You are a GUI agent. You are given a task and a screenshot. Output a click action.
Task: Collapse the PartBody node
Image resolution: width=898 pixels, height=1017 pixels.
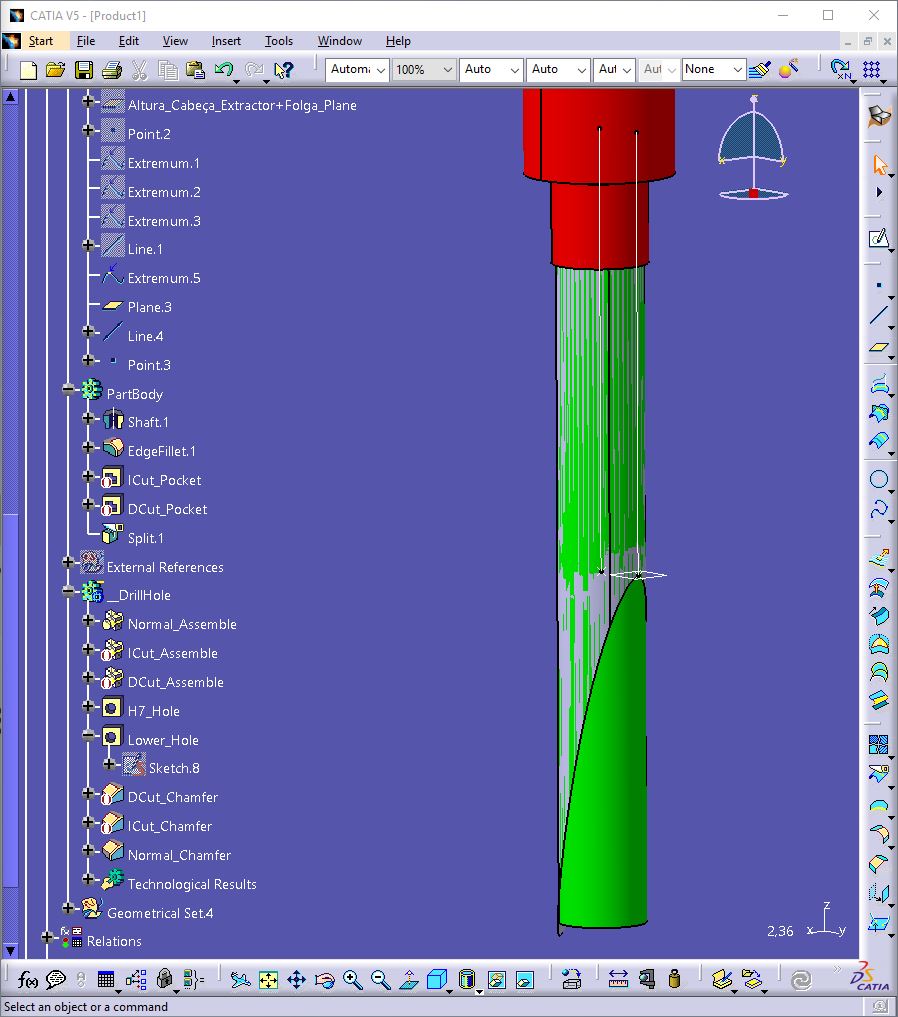(68, 389)
